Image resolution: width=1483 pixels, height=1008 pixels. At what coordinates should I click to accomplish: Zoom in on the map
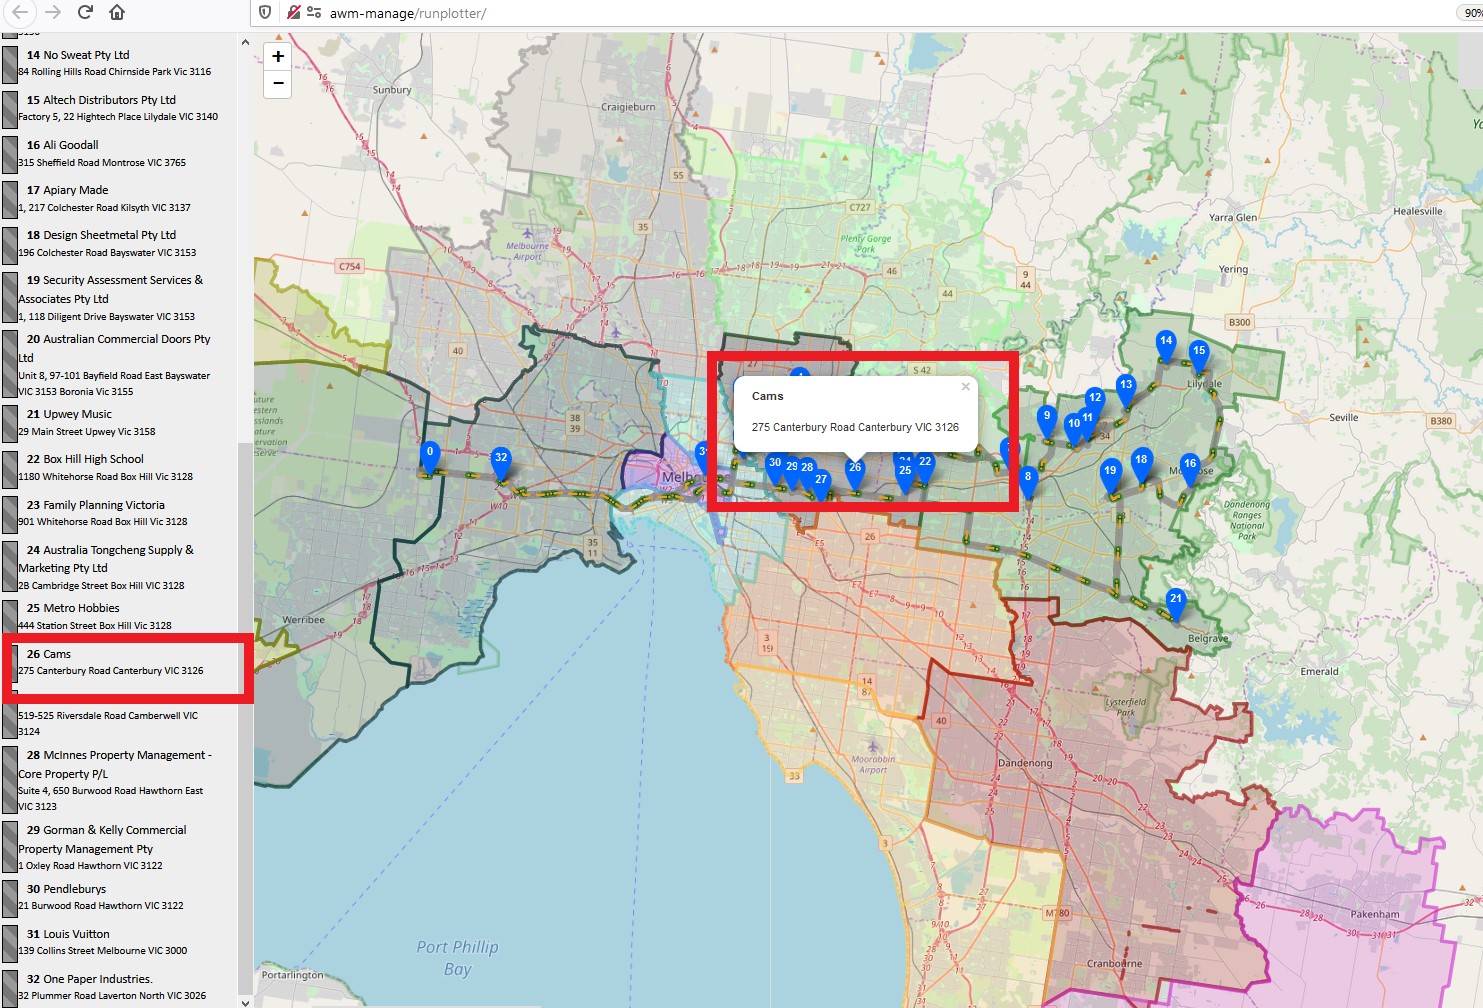coord(278,57)
